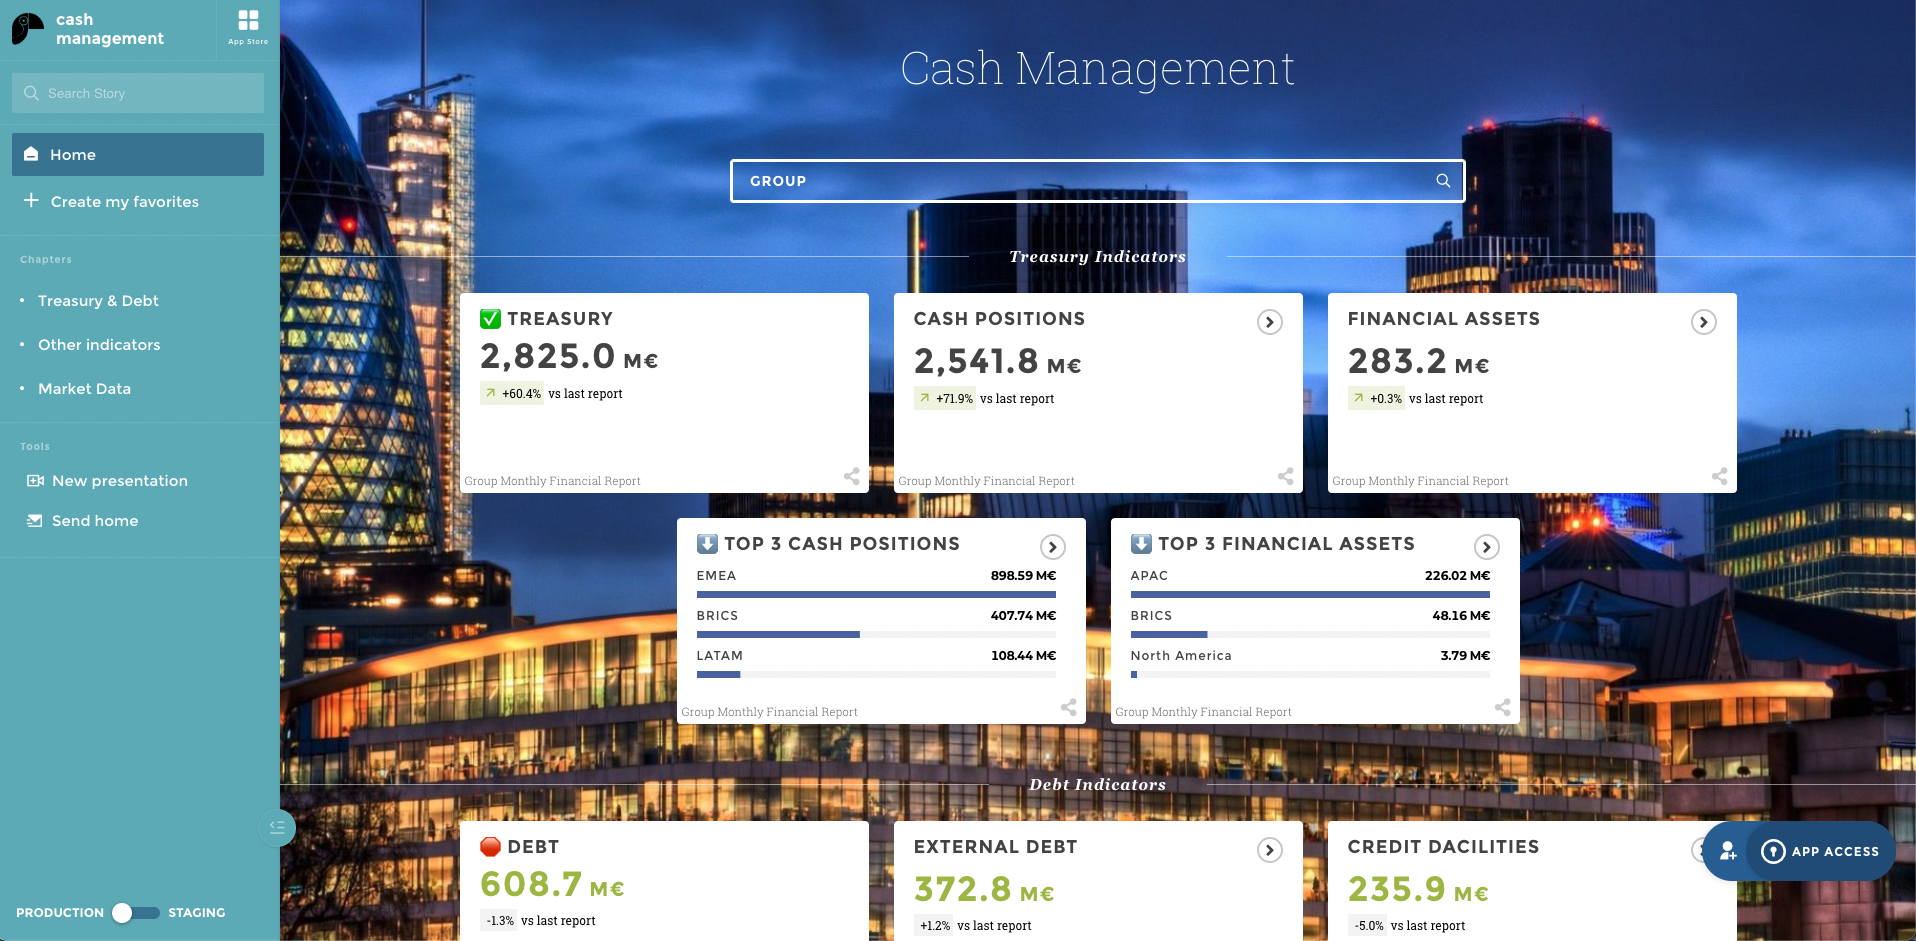
Task: Open the Market Data chapter
Action: click(84, 389)
